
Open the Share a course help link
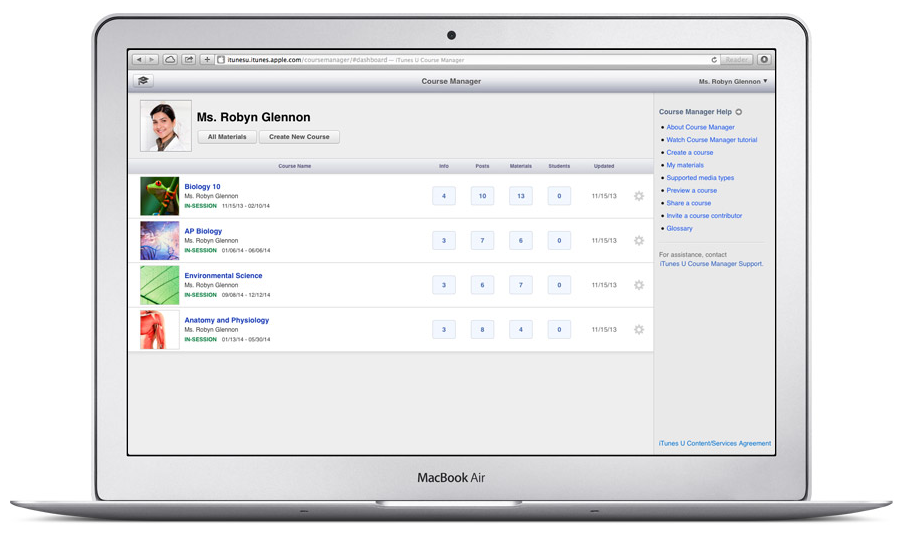point(688,203)
